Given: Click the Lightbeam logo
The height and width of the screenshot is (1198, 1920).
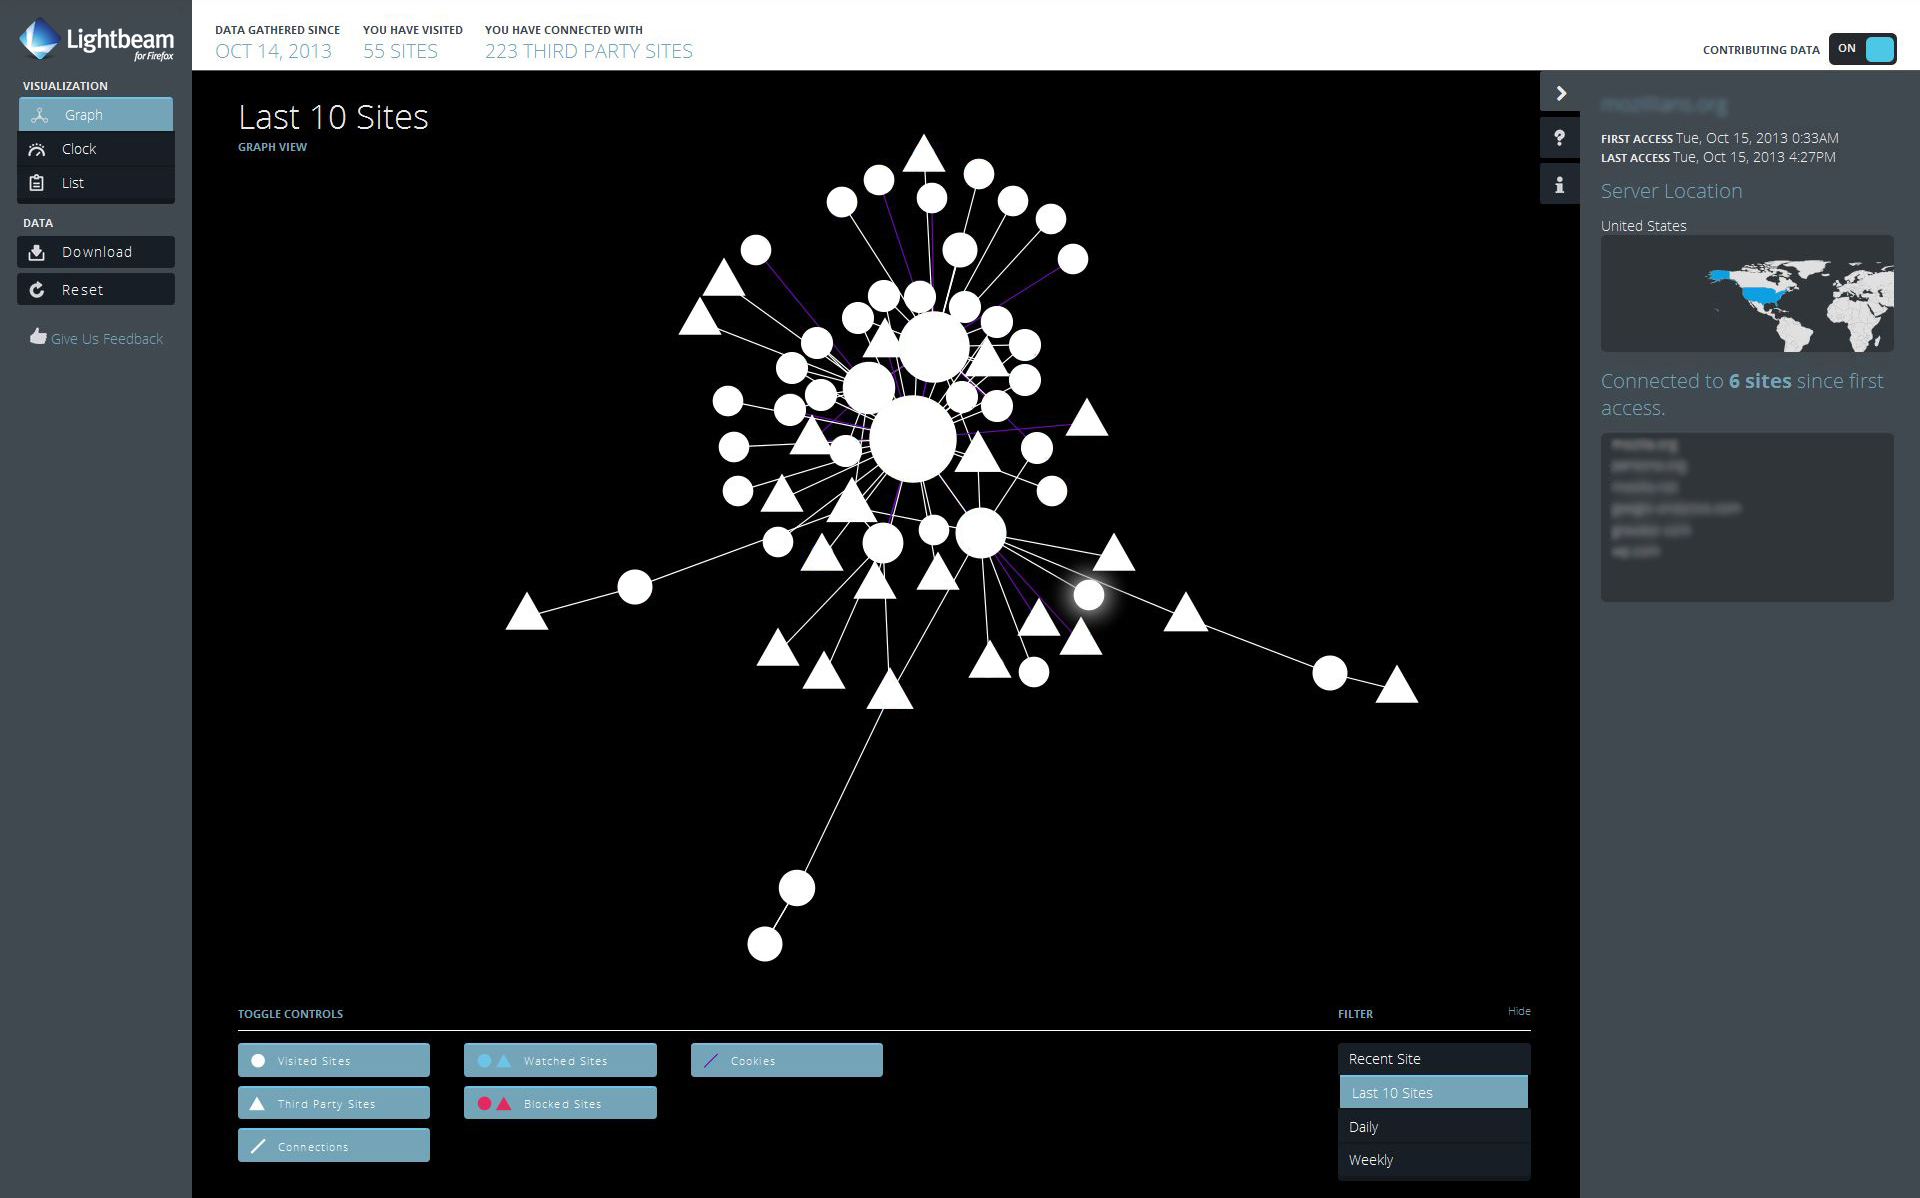Looking at the screenshot, I should click(95, 40).
